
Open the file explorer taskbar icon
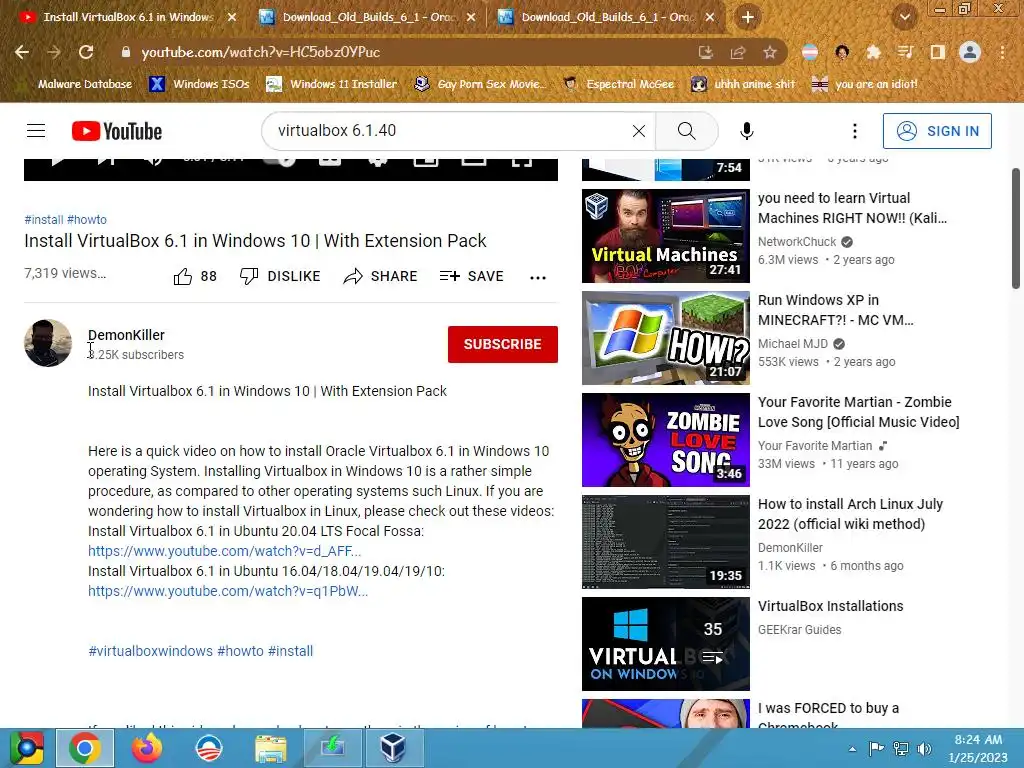click(x=270, y=748)
